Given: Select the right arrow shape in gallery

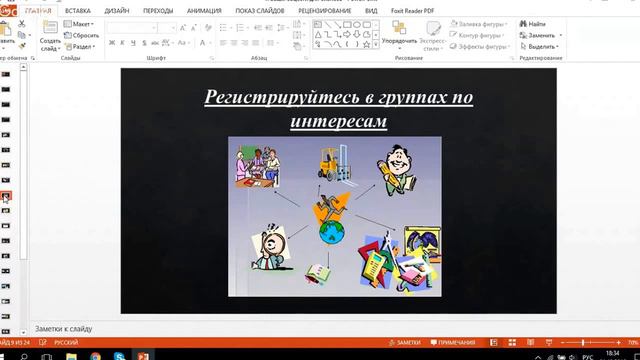Looking at the screenshot, I should coord(347,35).
